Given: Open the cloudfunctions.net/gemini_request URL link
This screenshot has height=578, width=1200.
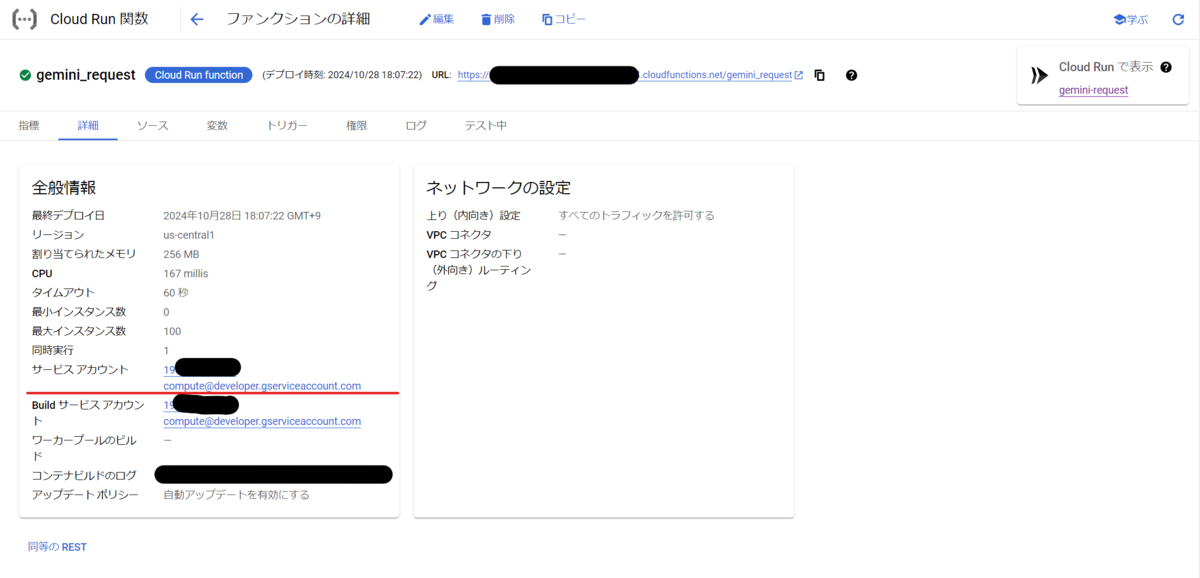Looking at the screenshot, I should 716,75.
